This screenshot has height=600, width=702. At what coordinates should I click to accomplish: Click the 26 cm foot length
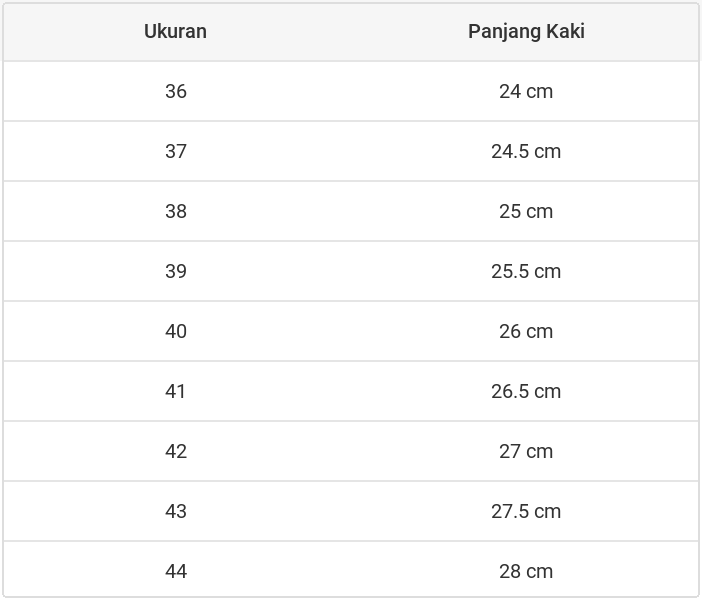coord(526,331)
